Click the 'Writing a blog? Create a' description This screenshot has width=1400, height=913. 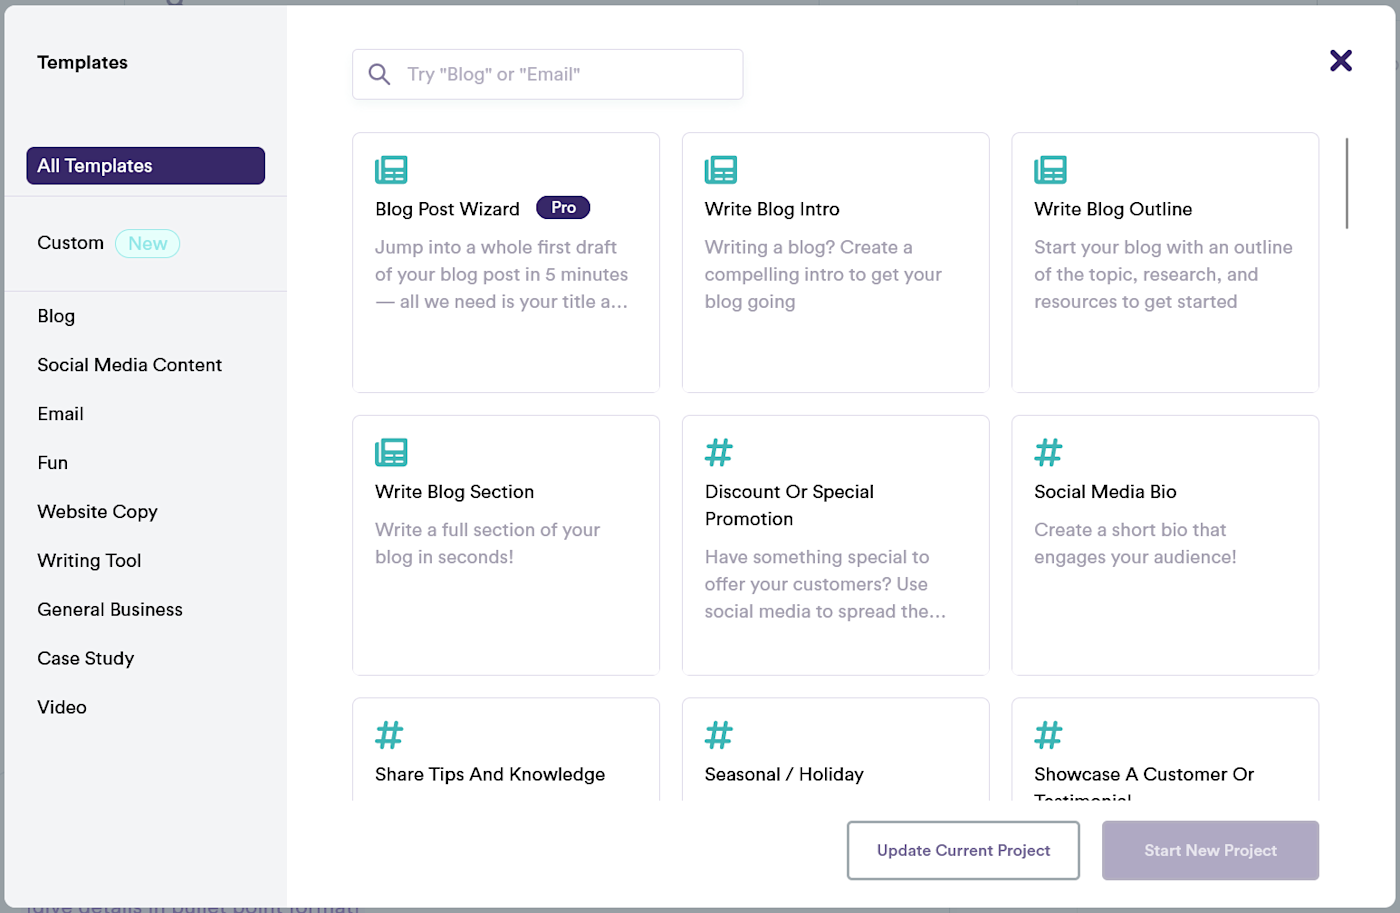click(823, 274)
